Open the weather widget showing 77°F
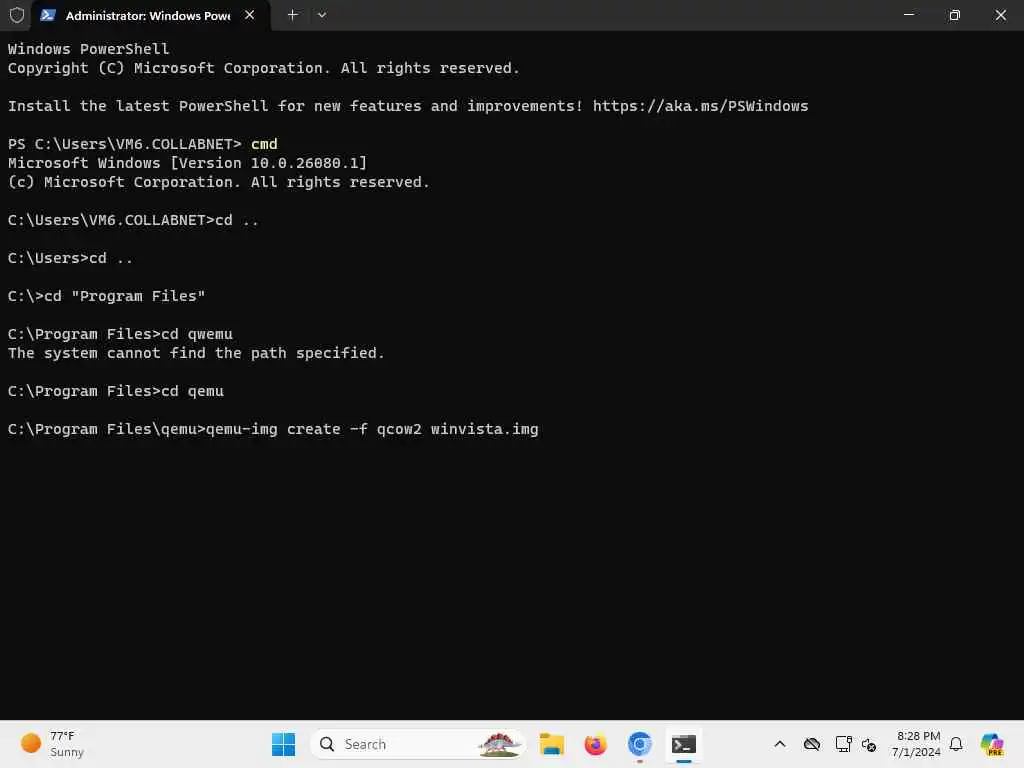Image resolution: width=1024 pixels, height=768 pixels. (52, 744)
